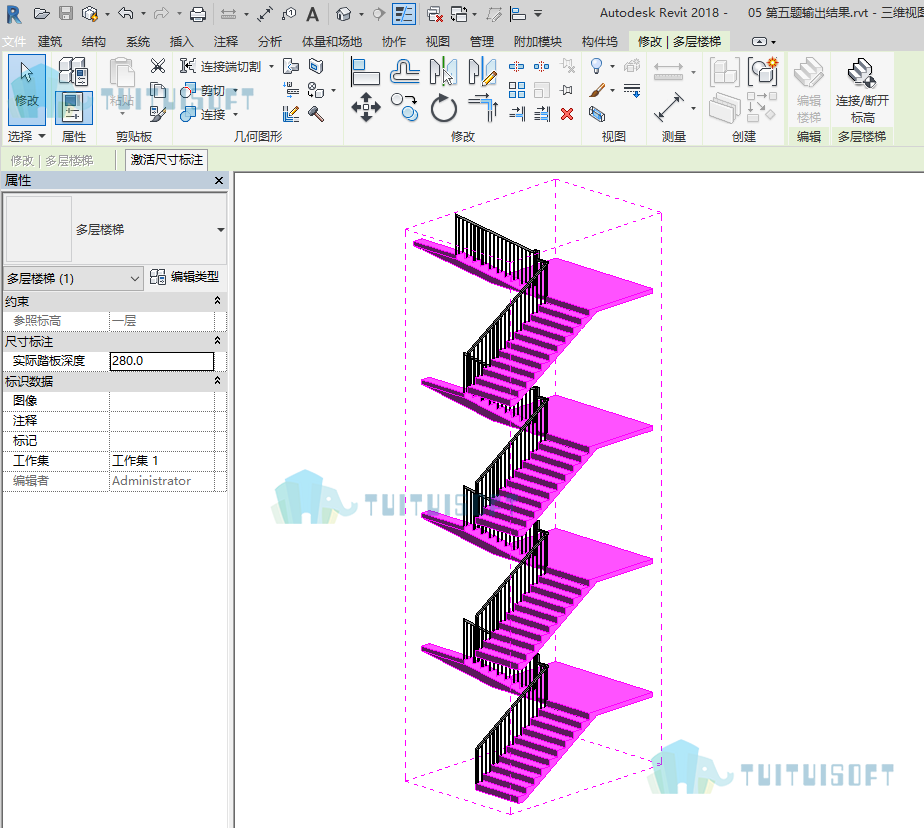Select the 修改 (Modify) arrow tool
Screen dimensions: 924x828
click(27, 90)
